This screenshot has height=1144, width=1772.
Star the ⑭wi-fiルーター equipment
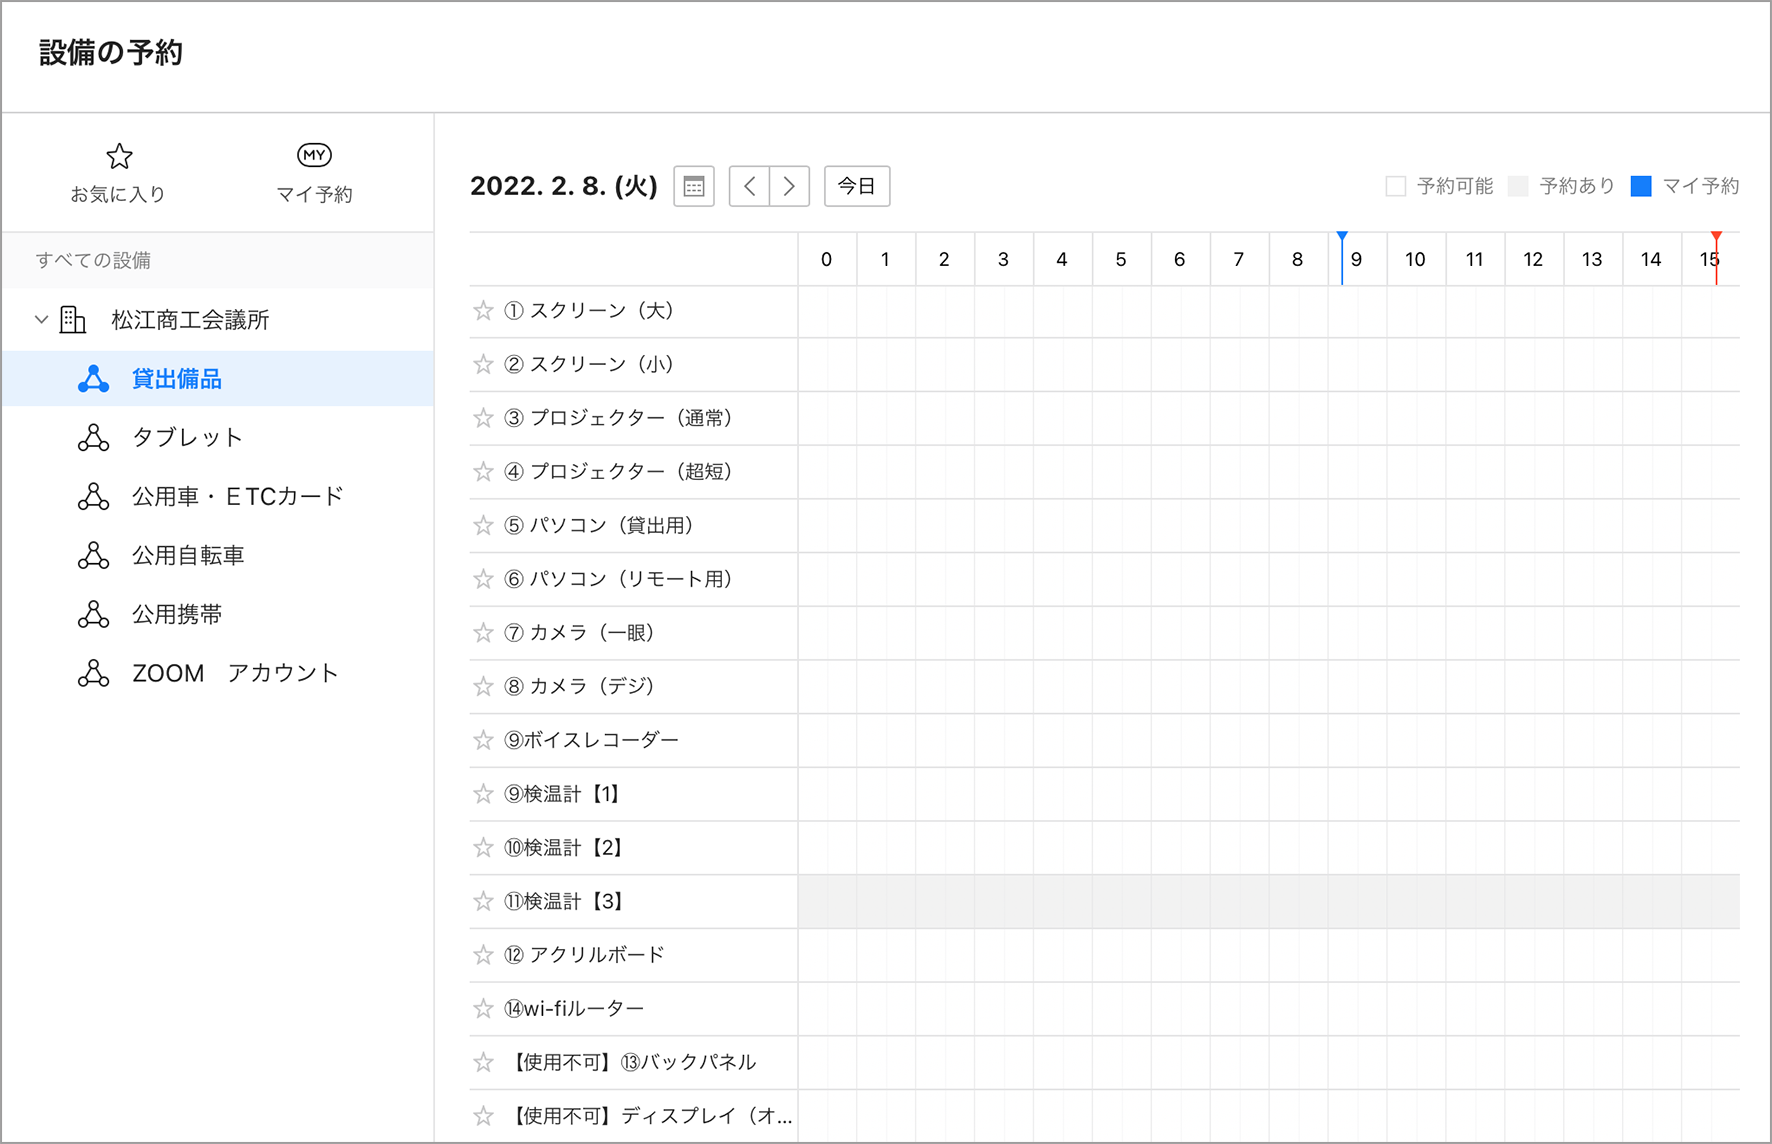pyautogui.click(x=484, y=1008)
